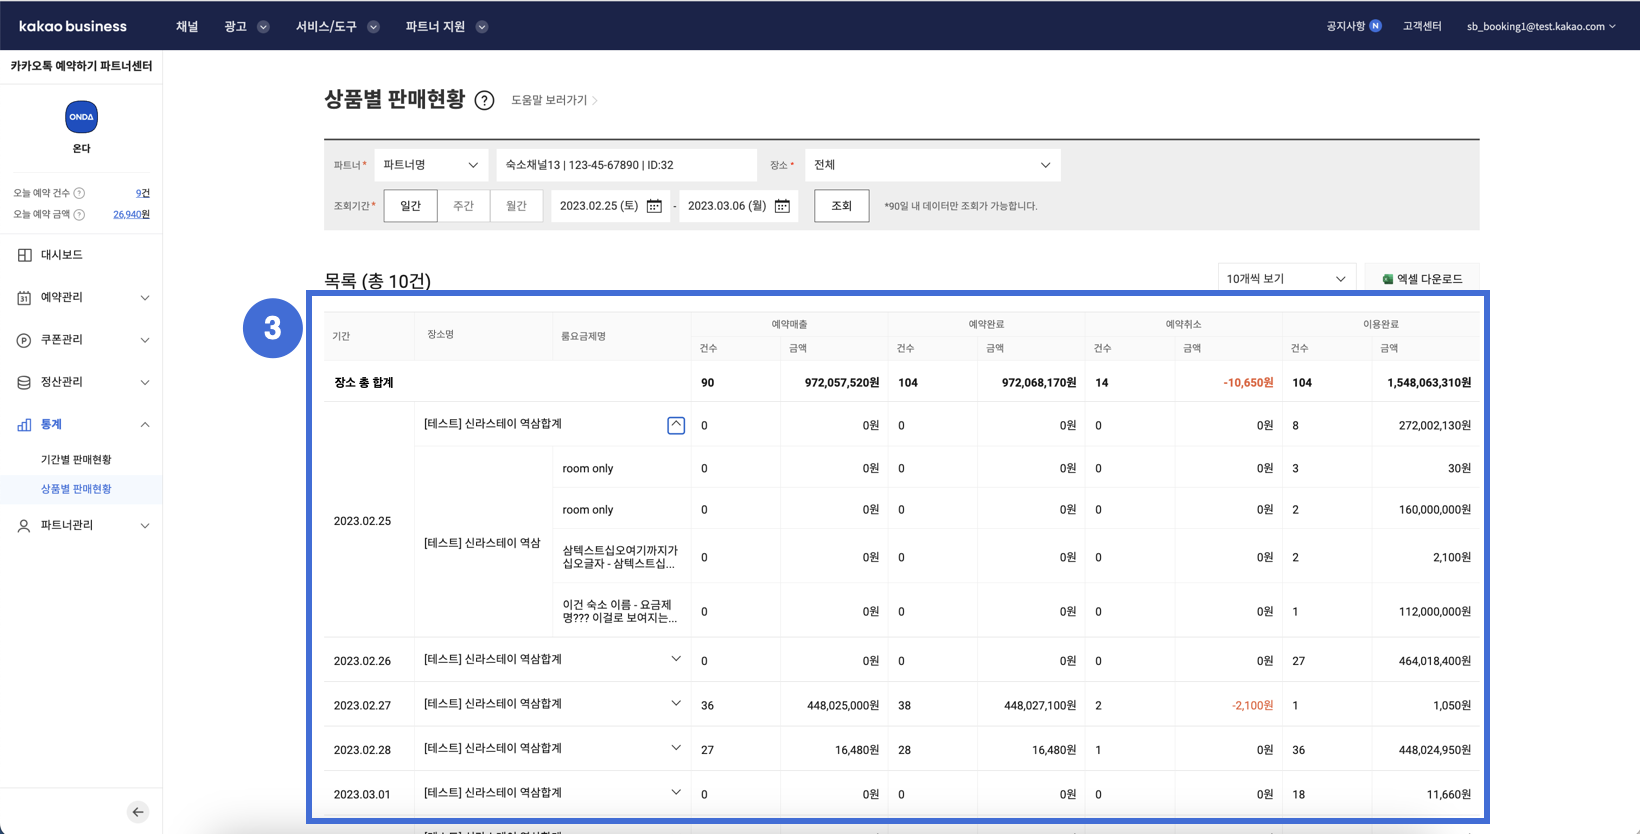Open the end date calendar icon
This screenshot has width=1640, height=834.
tap(782, 206)
